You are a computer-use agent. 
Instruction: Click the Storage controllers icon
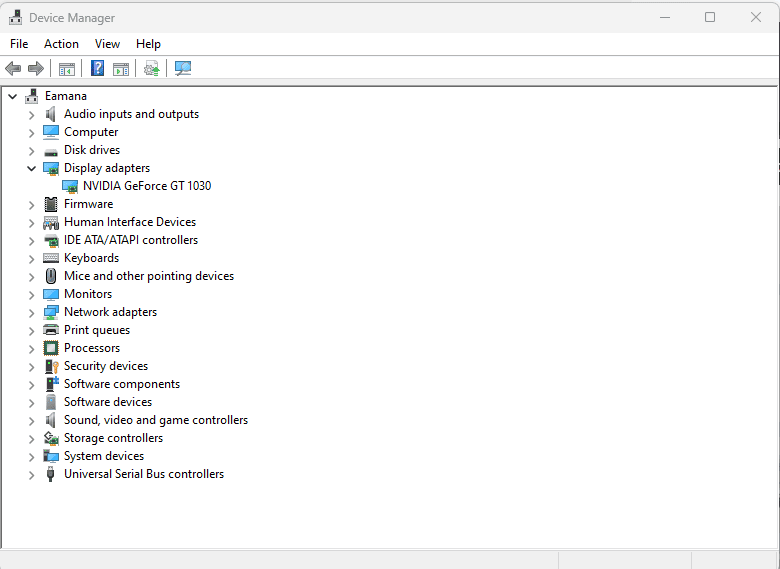coord(51,438)
